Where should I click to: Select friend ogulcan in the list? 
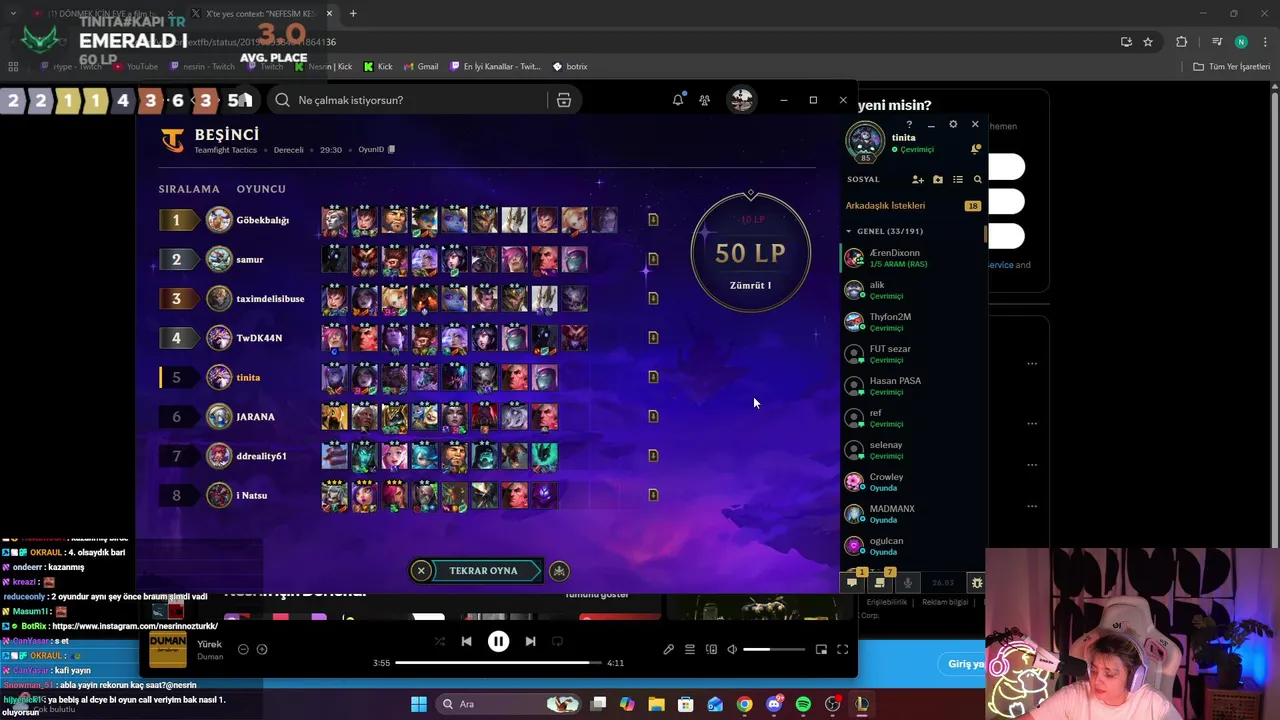coord(914,546)
